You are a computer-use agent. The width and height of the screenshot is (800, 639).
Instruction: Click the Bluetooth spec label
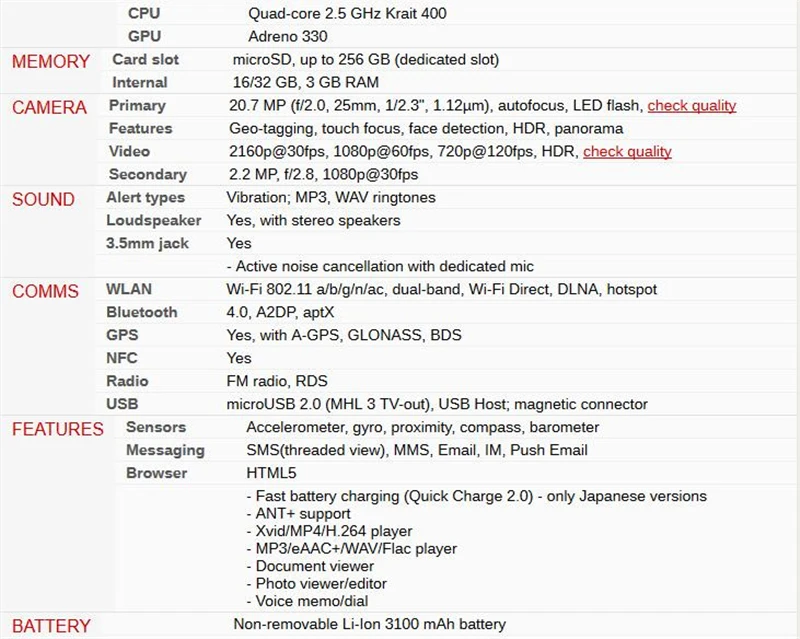[x=142, y=312]
